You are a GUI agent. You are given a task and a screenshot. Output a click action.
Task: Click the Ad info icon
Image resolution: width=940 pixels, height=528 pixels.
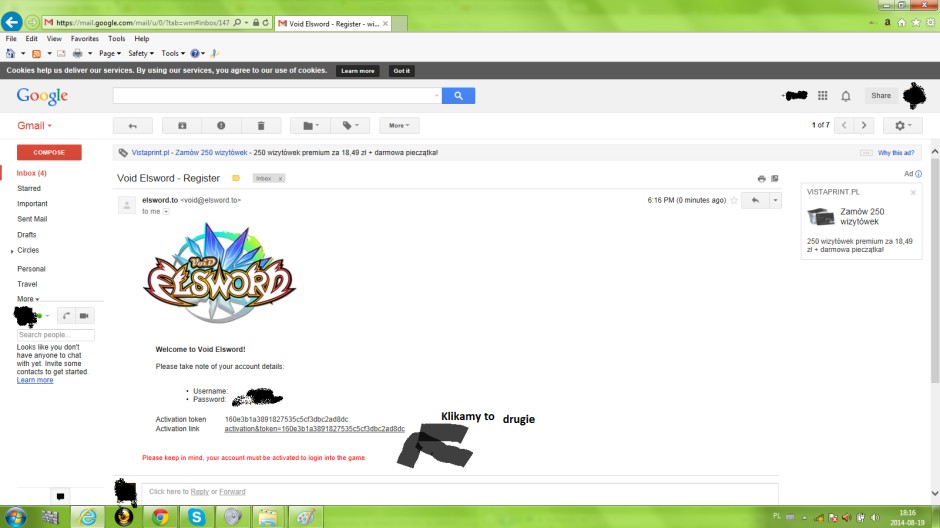[x=918, y=174]
